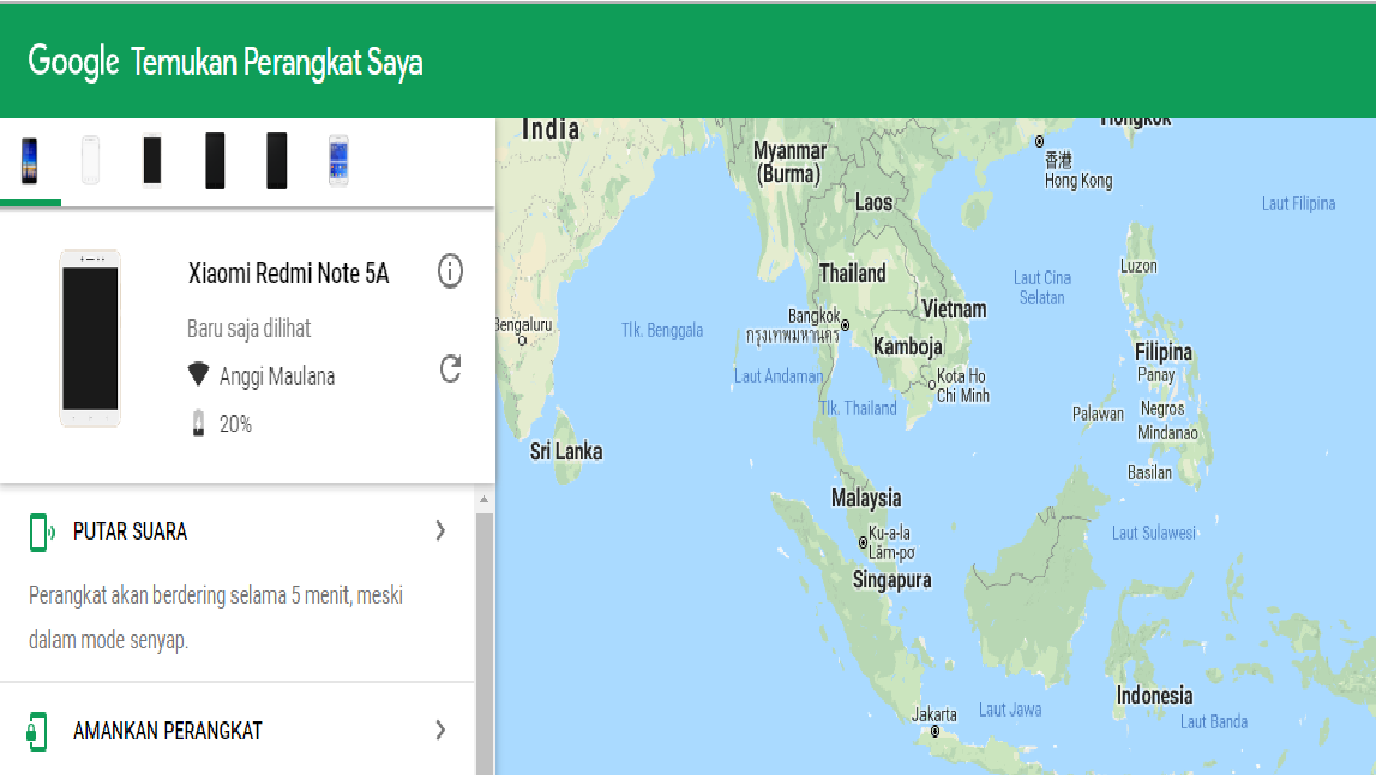Click the Xiaomi Redmi Note 5A device name
Screen dimensions: 1376x775
click(288, 273)
